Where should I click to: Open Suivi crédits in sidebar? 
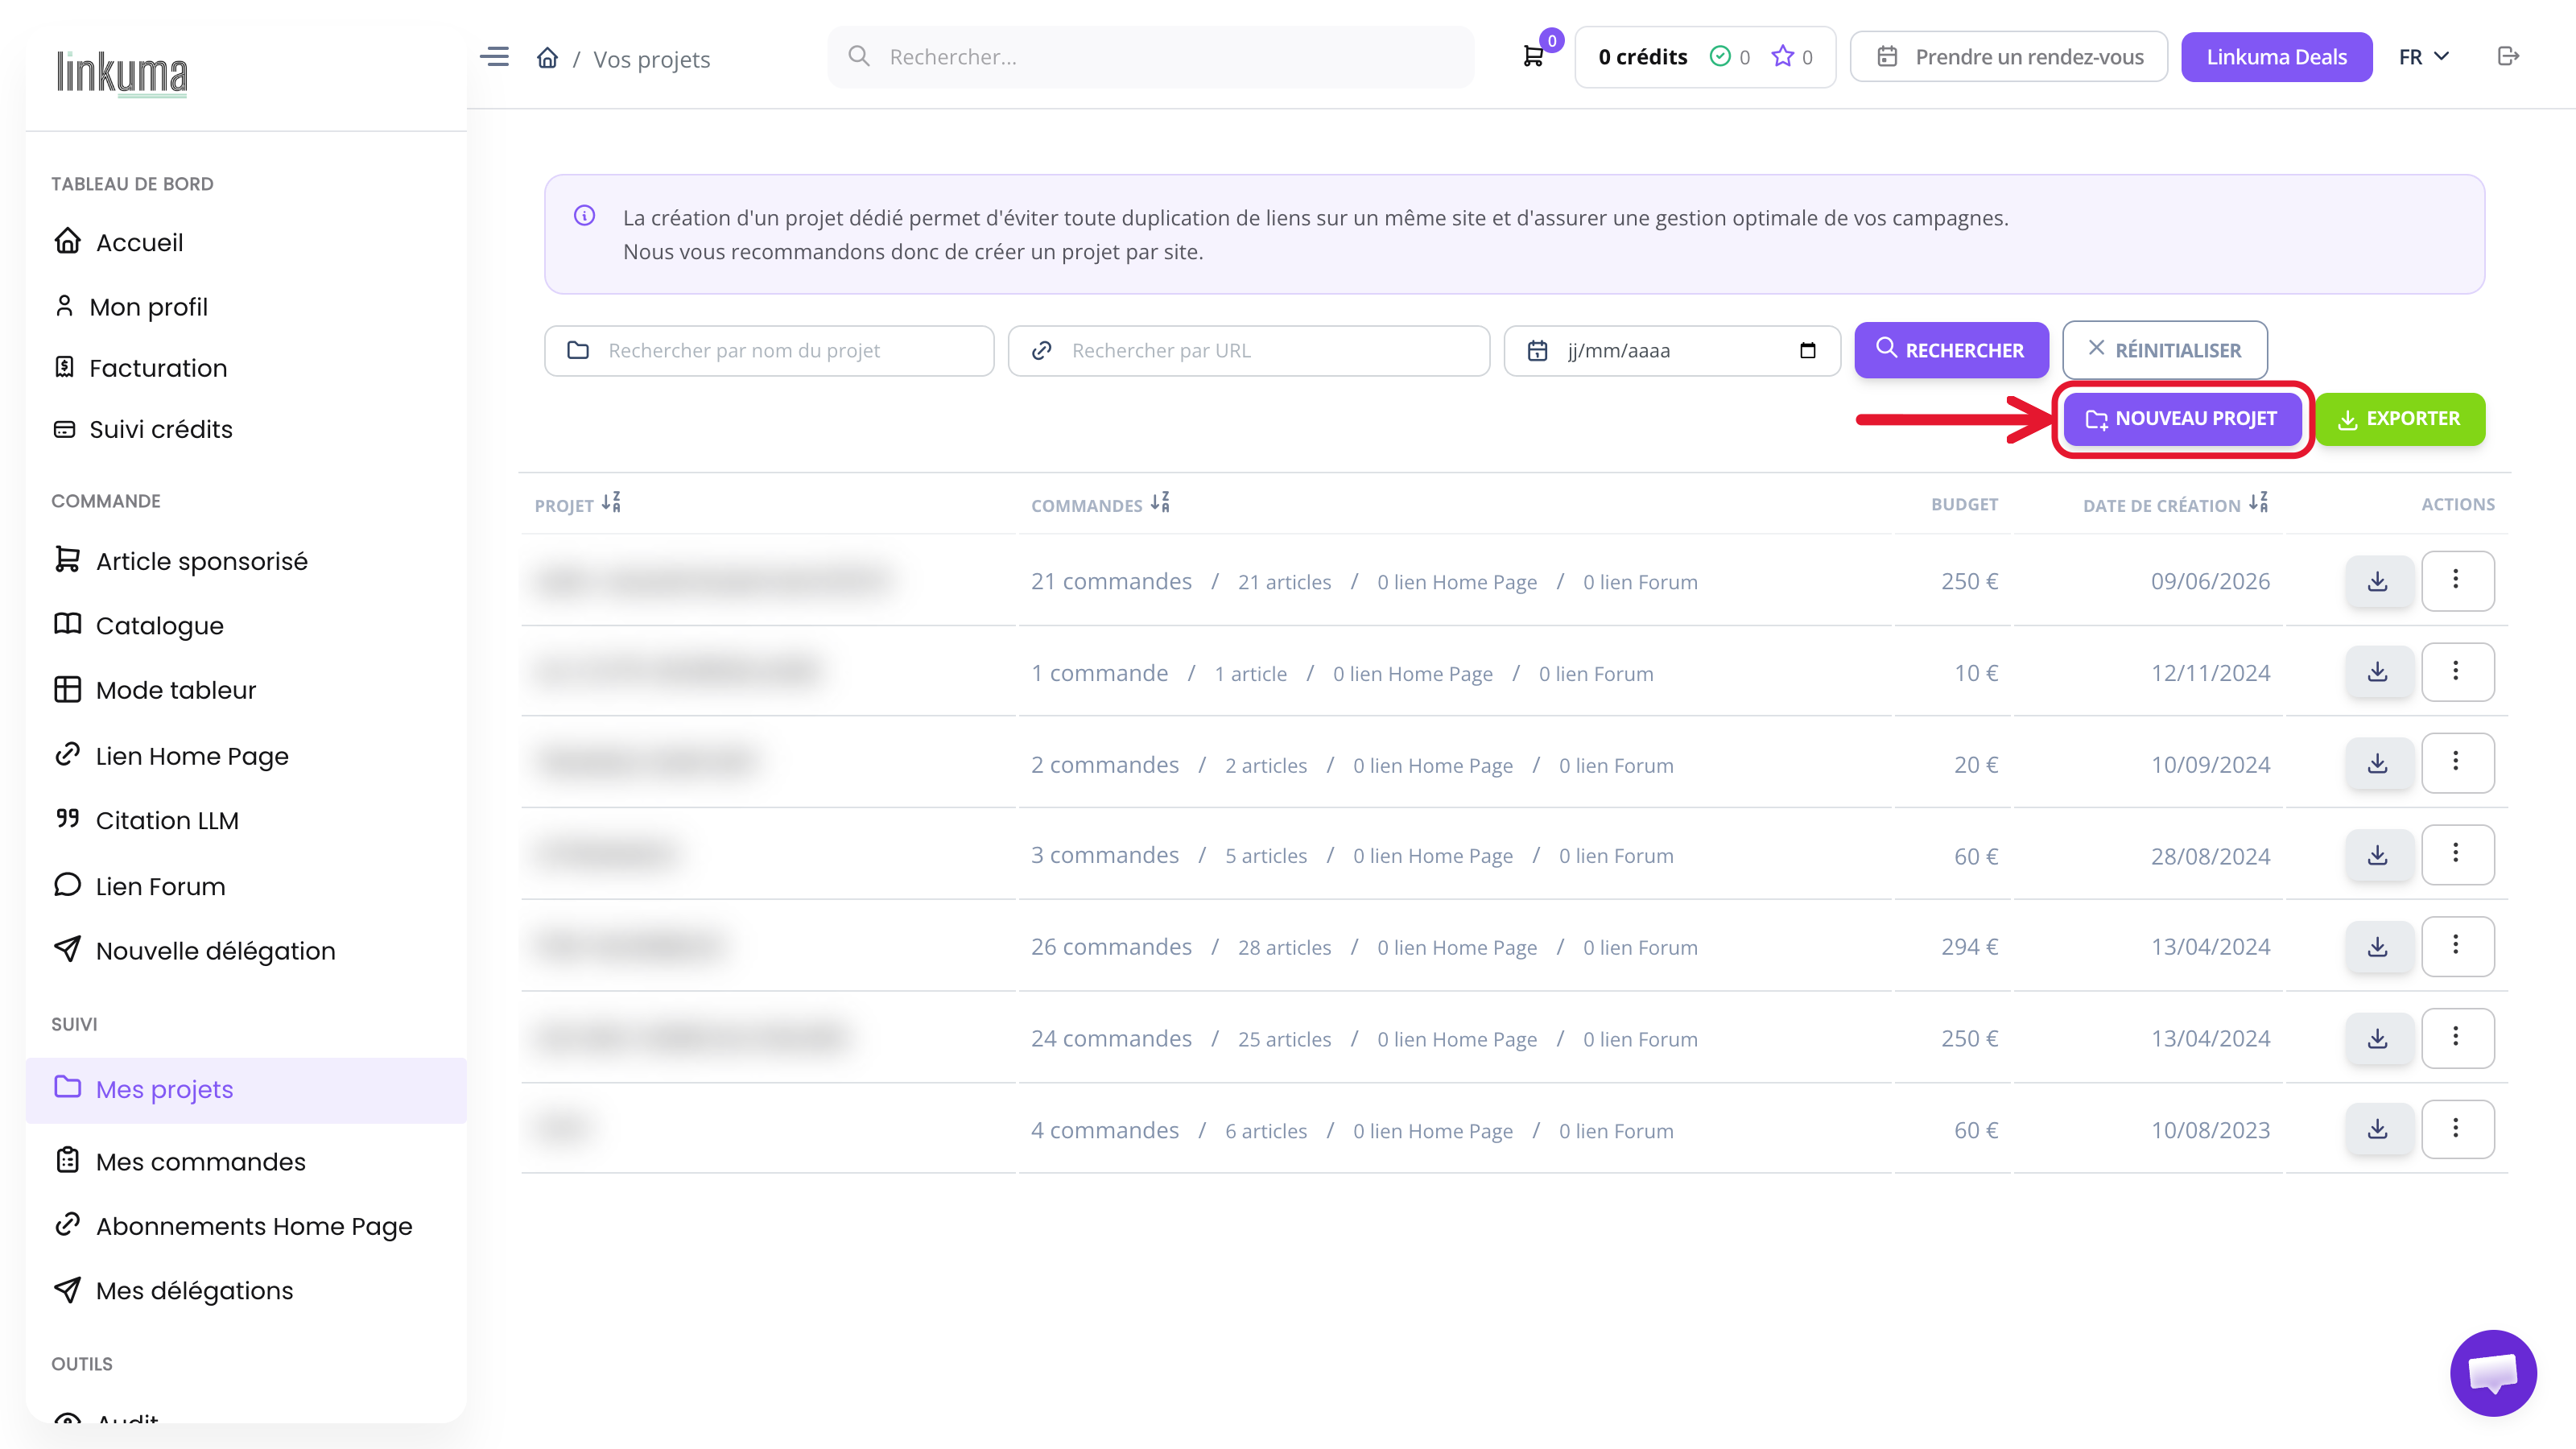(246, 429)
